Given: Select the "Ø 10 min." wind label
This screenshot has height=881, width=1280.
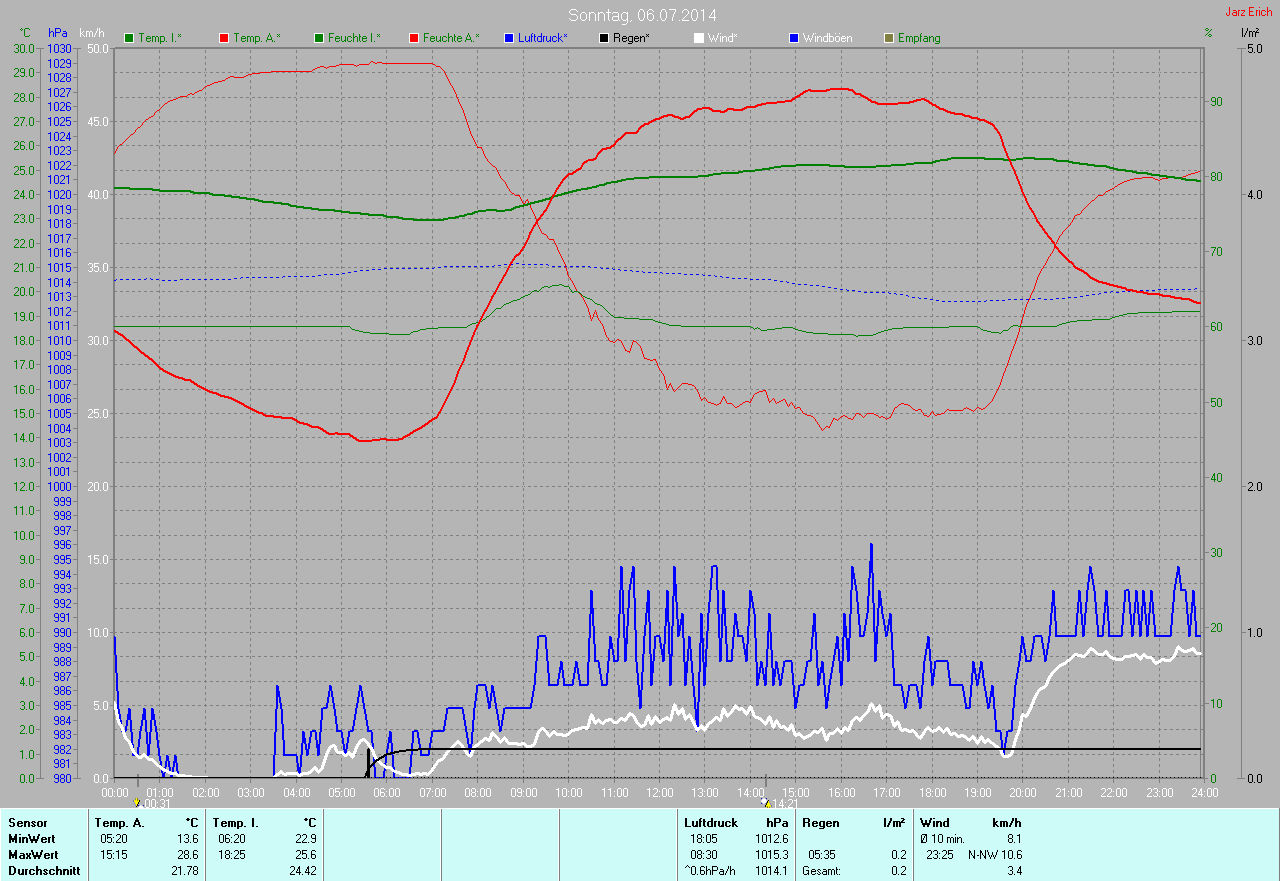Looking at the screenshot, I should click(x=942, y=839).
